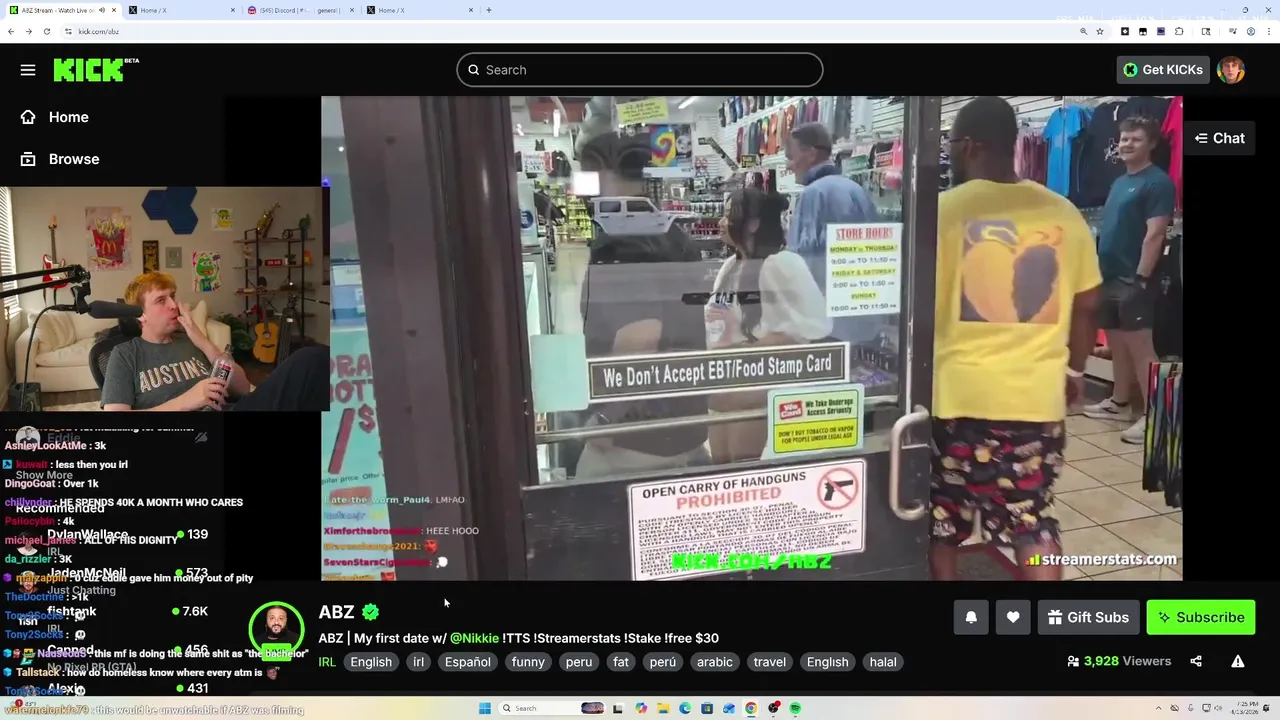Open the IRL category link
This screenshot has height=720, width=1280.
327,662
